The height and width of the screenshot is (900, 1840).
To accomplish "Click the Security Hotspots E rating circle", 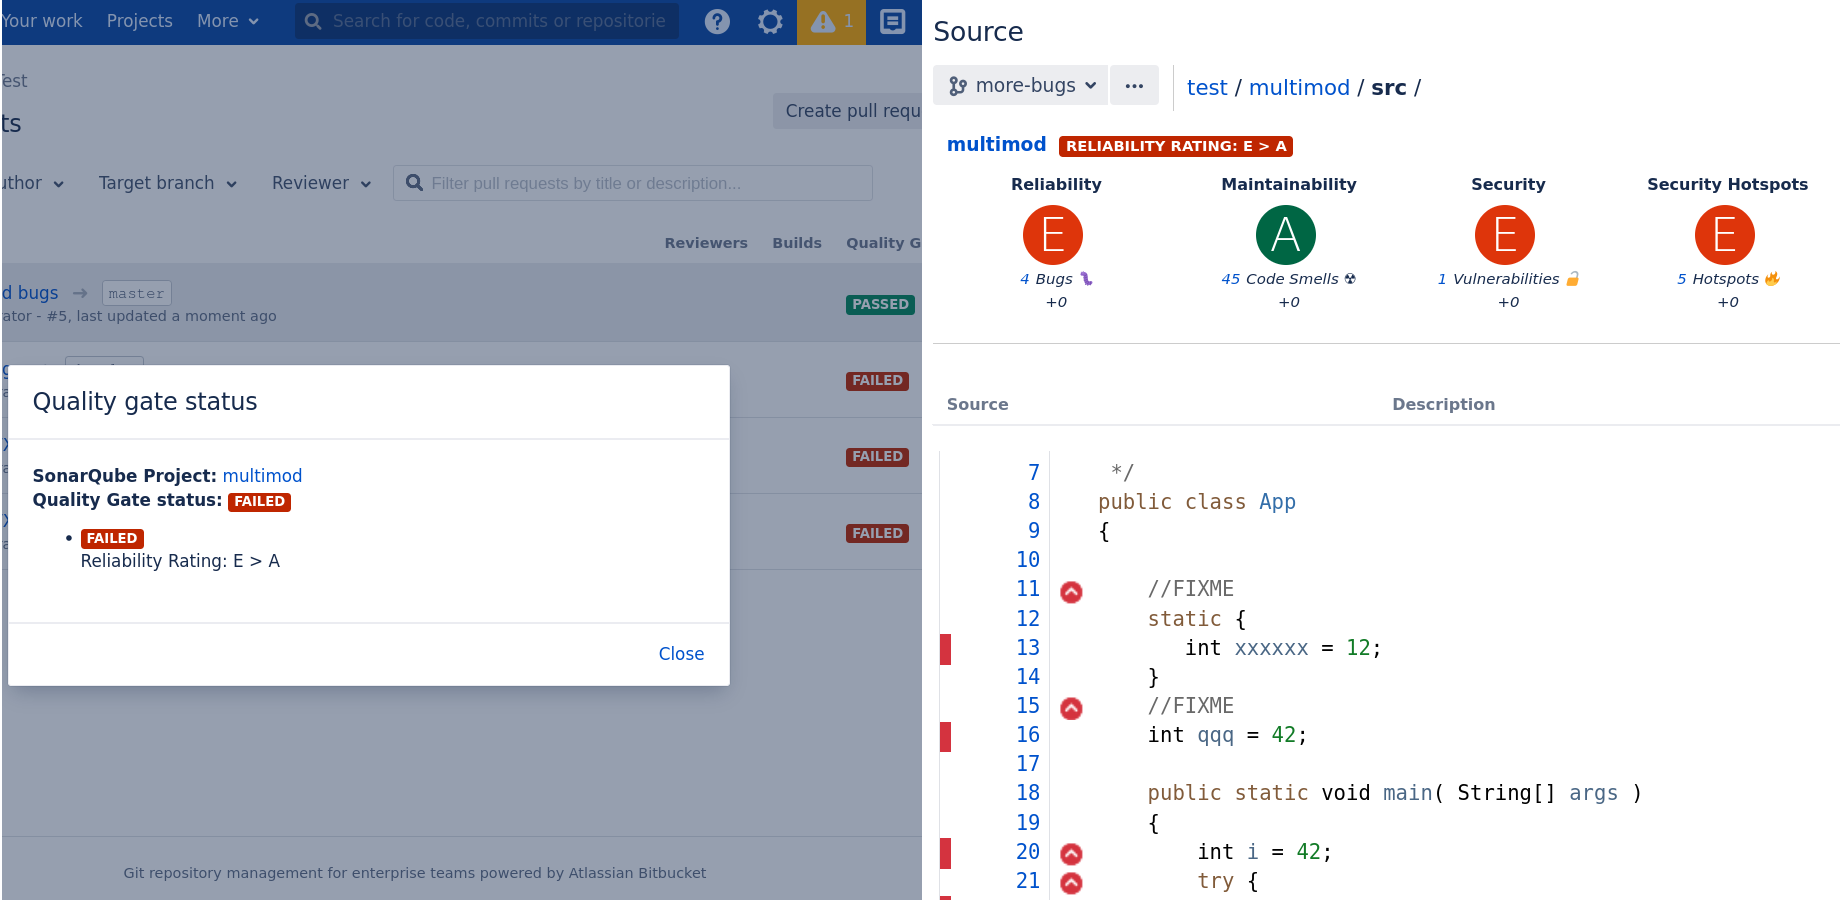I will tap(1725, 235).
